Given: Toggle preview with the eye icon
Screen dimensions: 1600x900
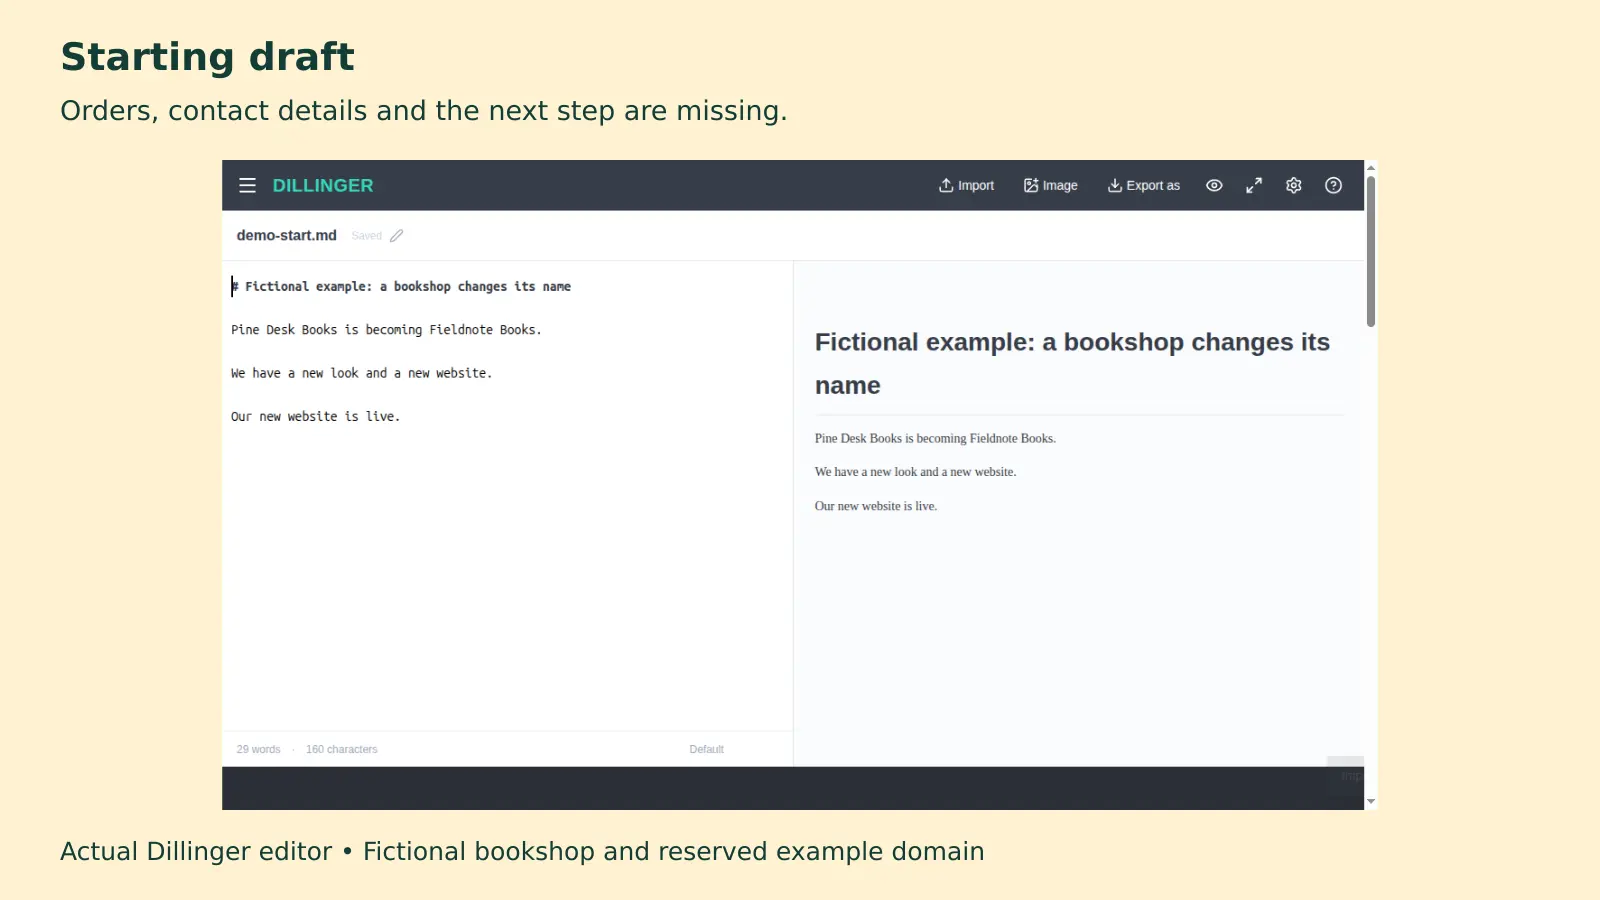Looking at the screenshot, I should [1214, 185].
